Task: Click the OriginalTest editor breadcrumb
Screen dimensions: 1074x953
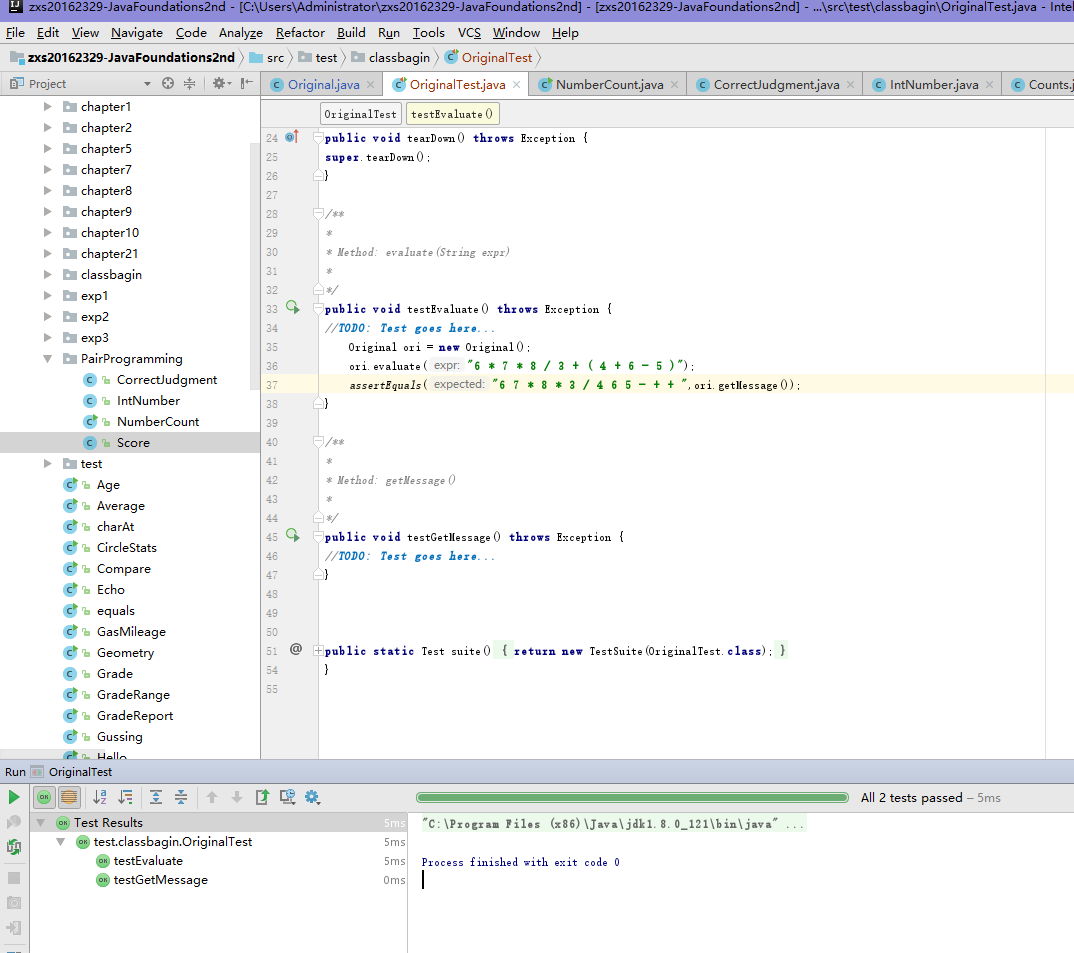Action: [x=360, y=114]
